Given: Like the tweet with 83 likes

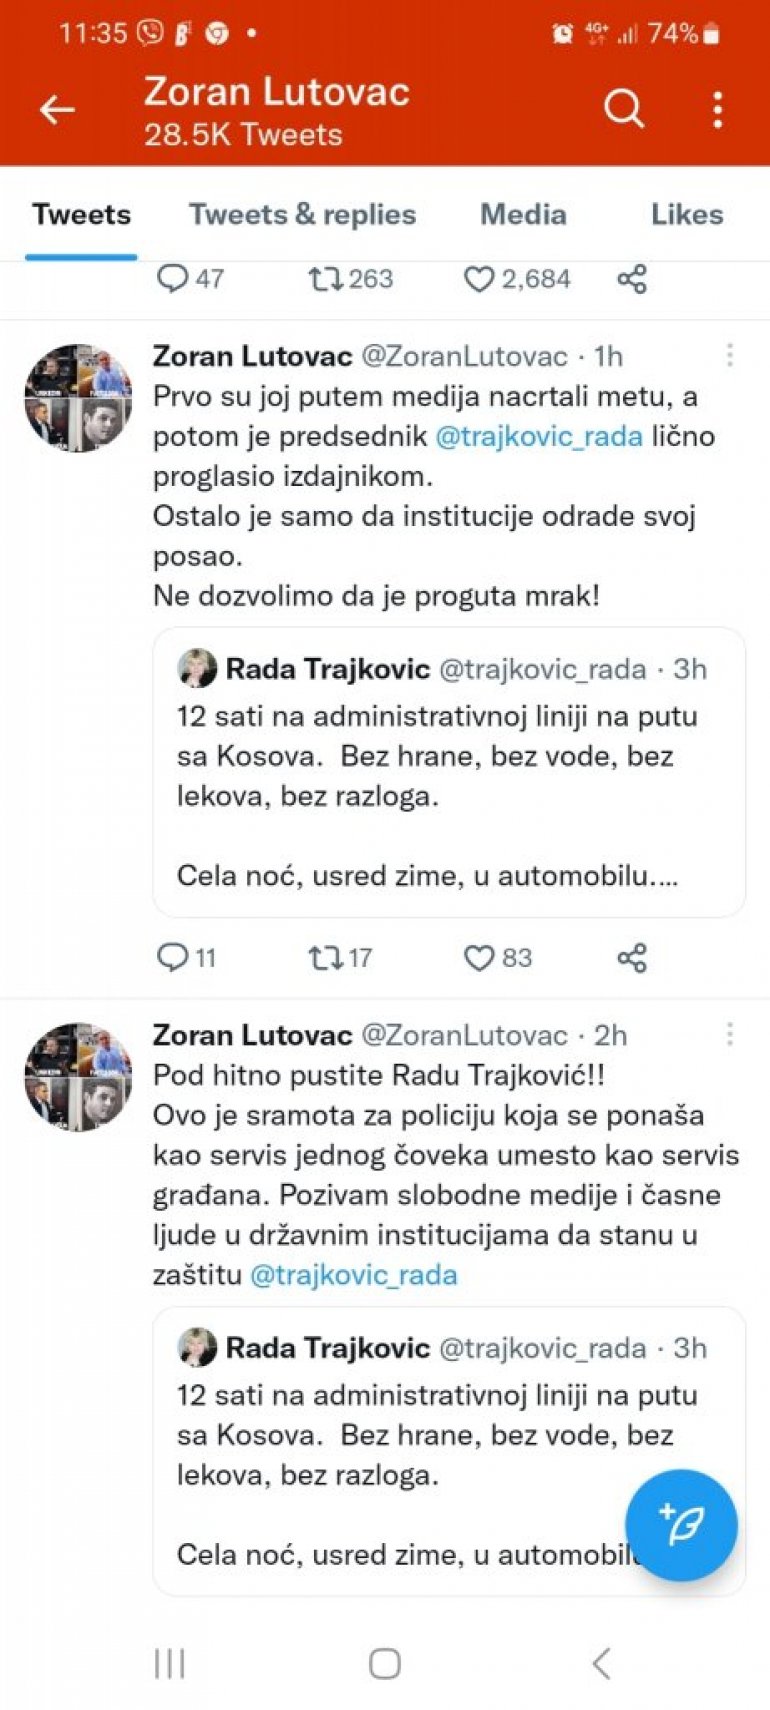Looking at the screenshot, I should coord(479,958).
